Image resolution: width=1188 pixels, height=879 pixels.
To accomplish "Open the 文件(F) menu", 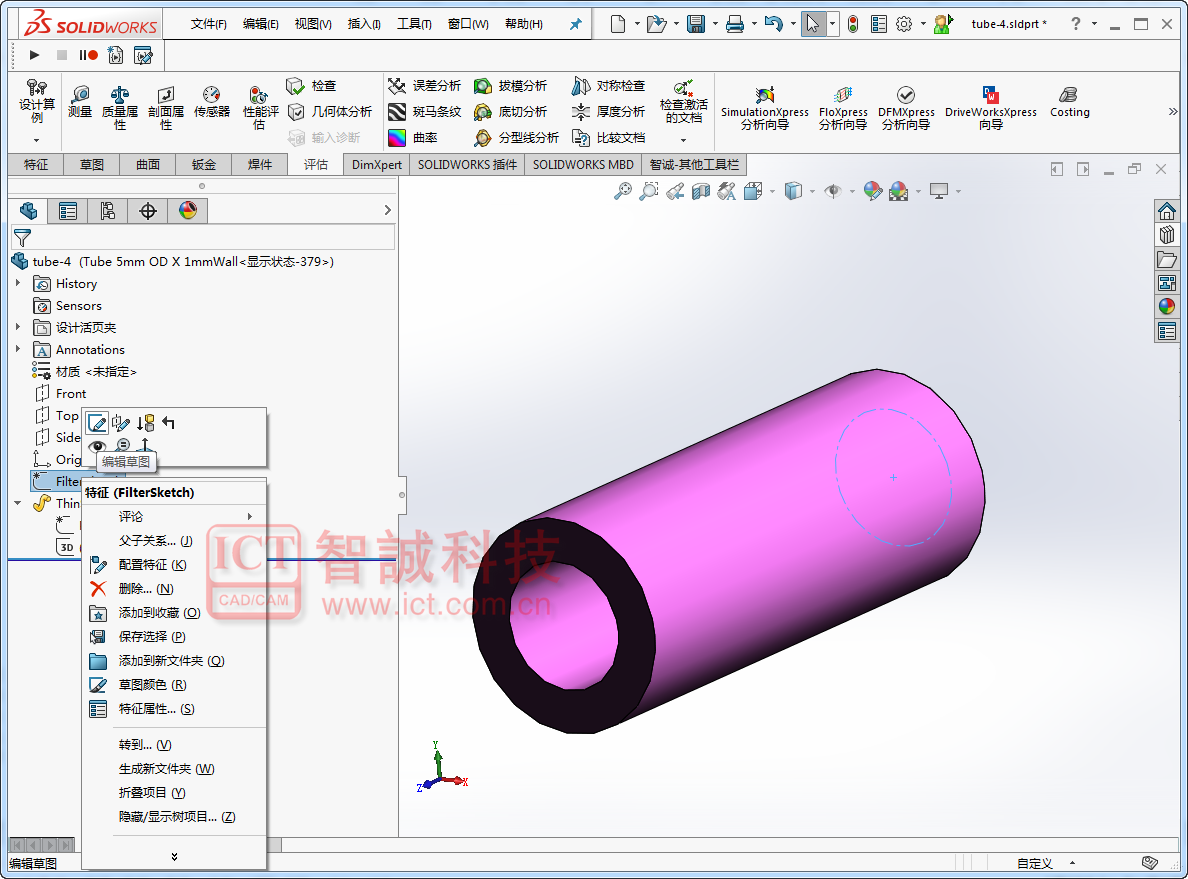I will click(208, 24).
